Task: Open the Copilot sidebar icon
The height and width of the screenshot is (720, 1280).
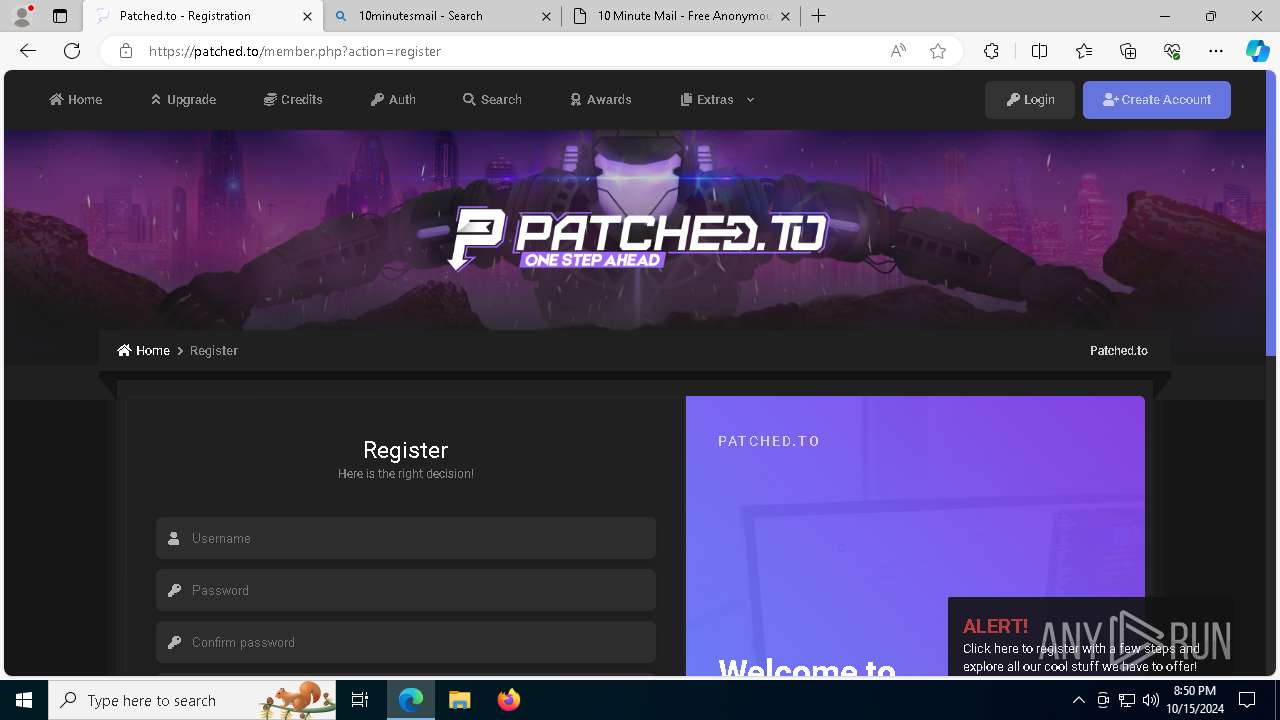Action: (x=1257, y=51)
